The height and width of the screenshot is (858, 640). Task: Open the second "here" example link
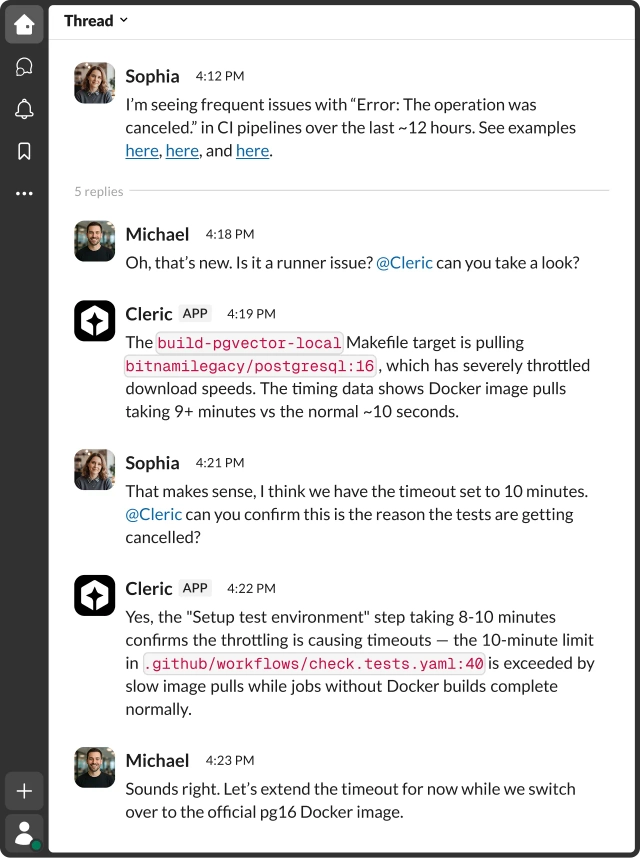[x=182, y=151]
